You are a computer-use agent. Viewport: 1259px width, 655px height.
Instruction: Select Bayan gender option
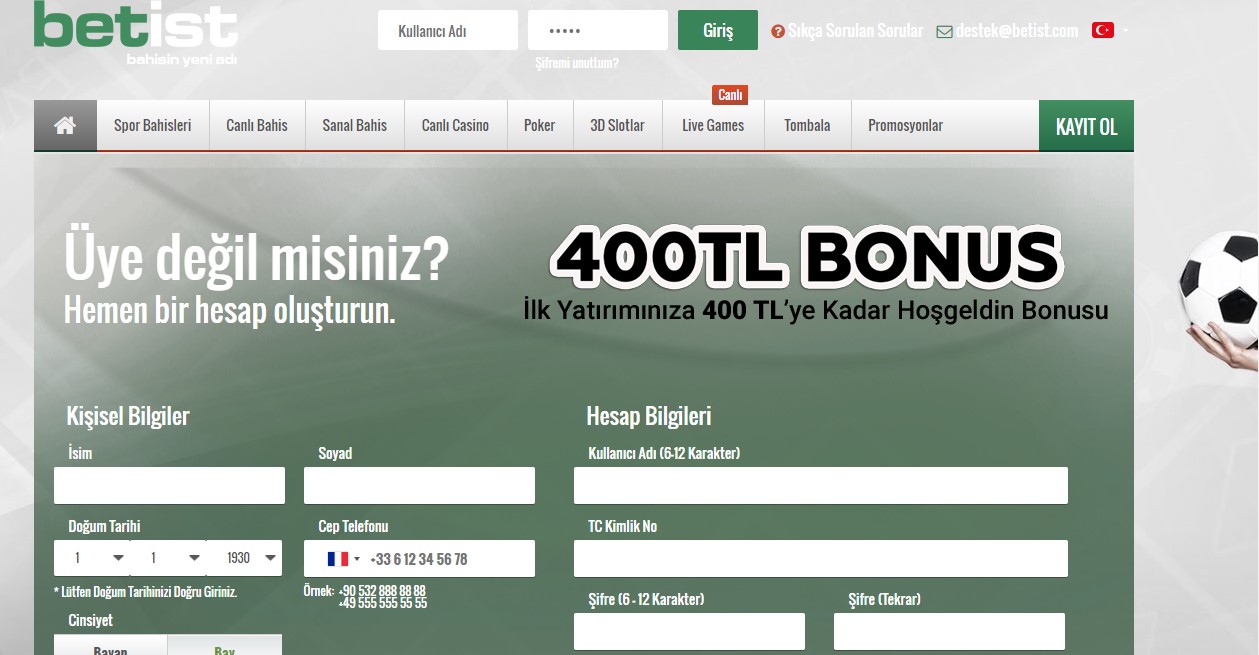(x=111, y=645)
